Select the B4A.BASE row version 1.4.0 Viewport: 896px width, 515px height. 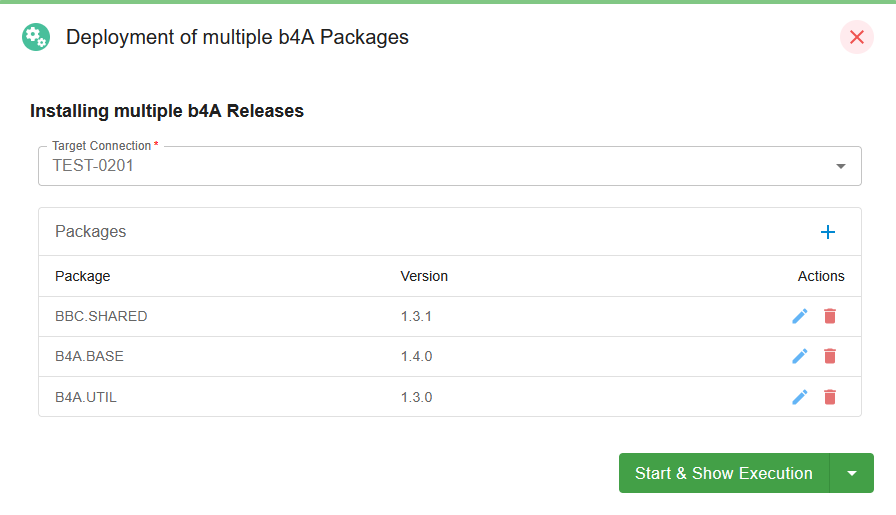pos(416,356)
